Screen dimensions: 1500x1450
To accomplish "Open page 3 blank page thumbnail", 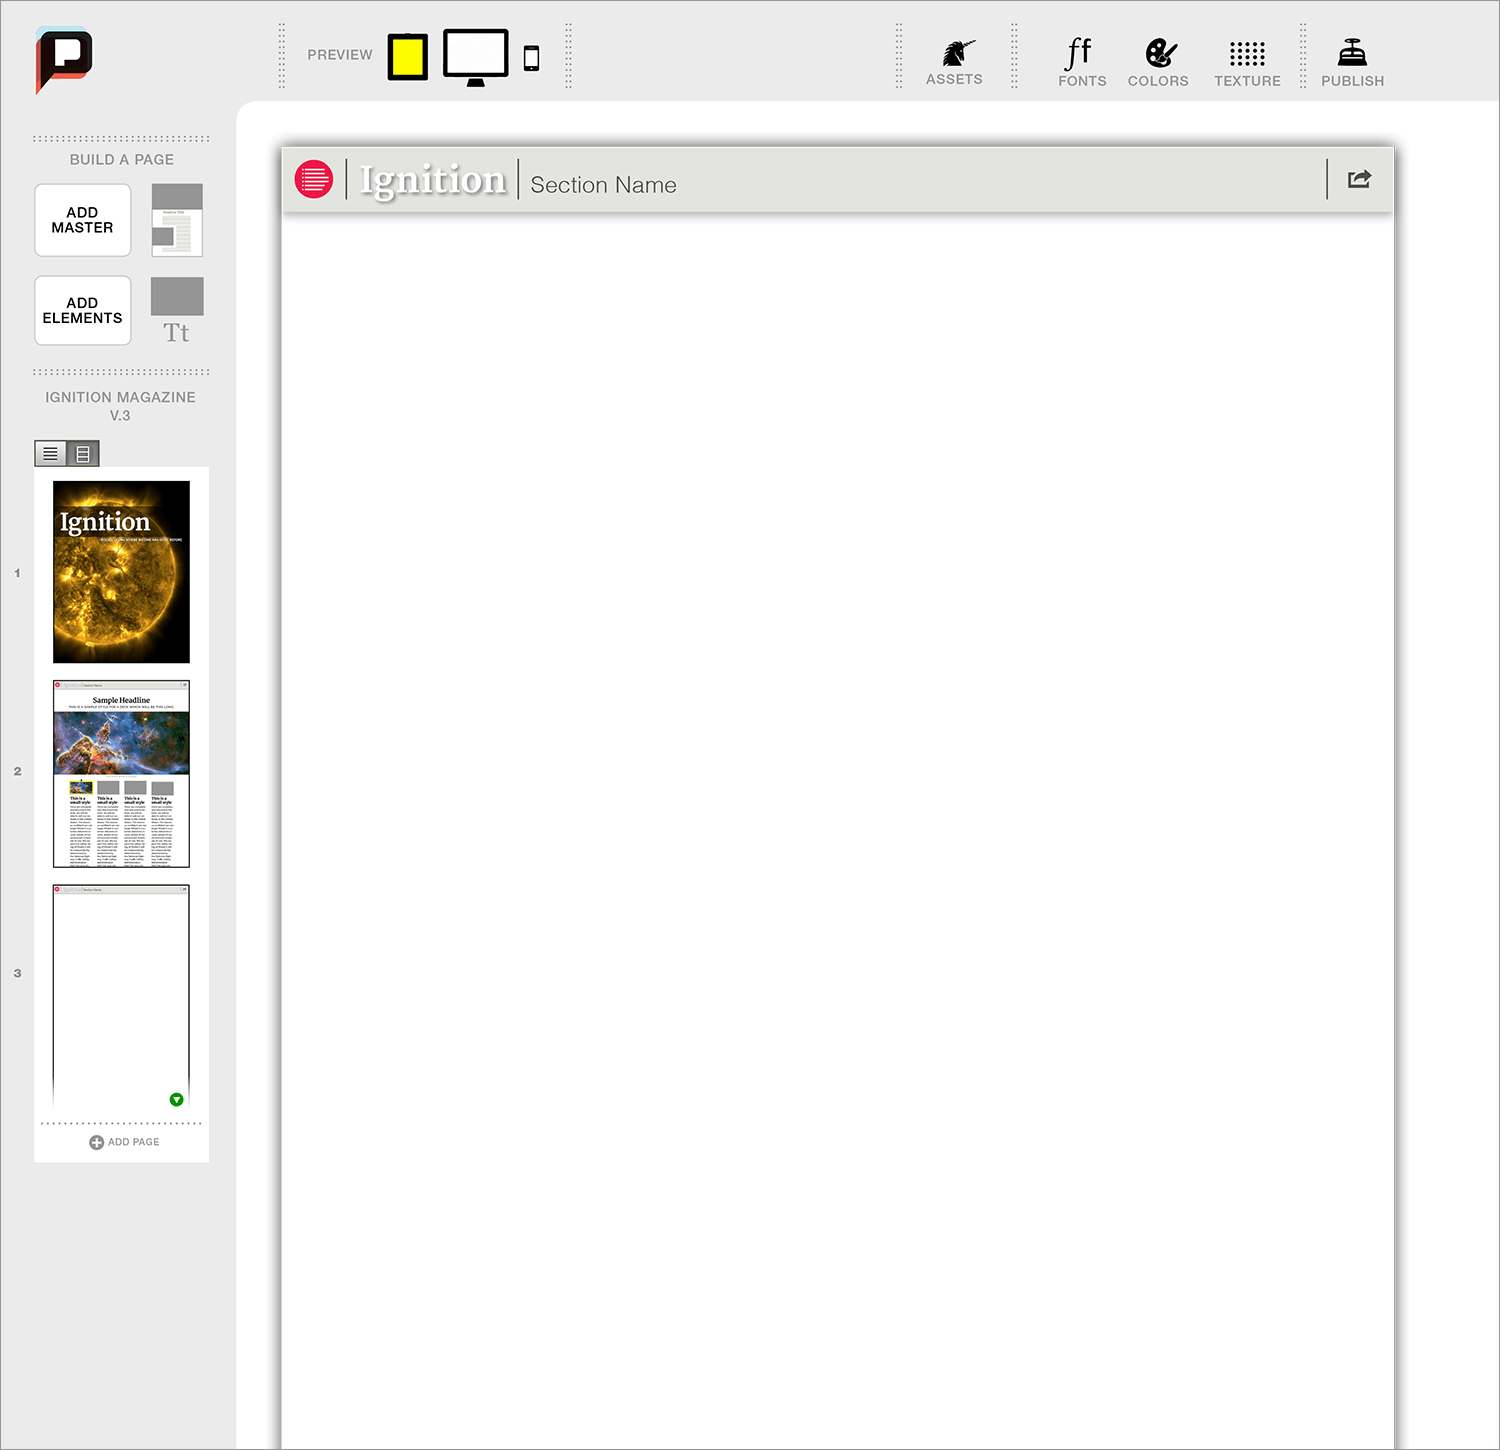I will [121, 996].
